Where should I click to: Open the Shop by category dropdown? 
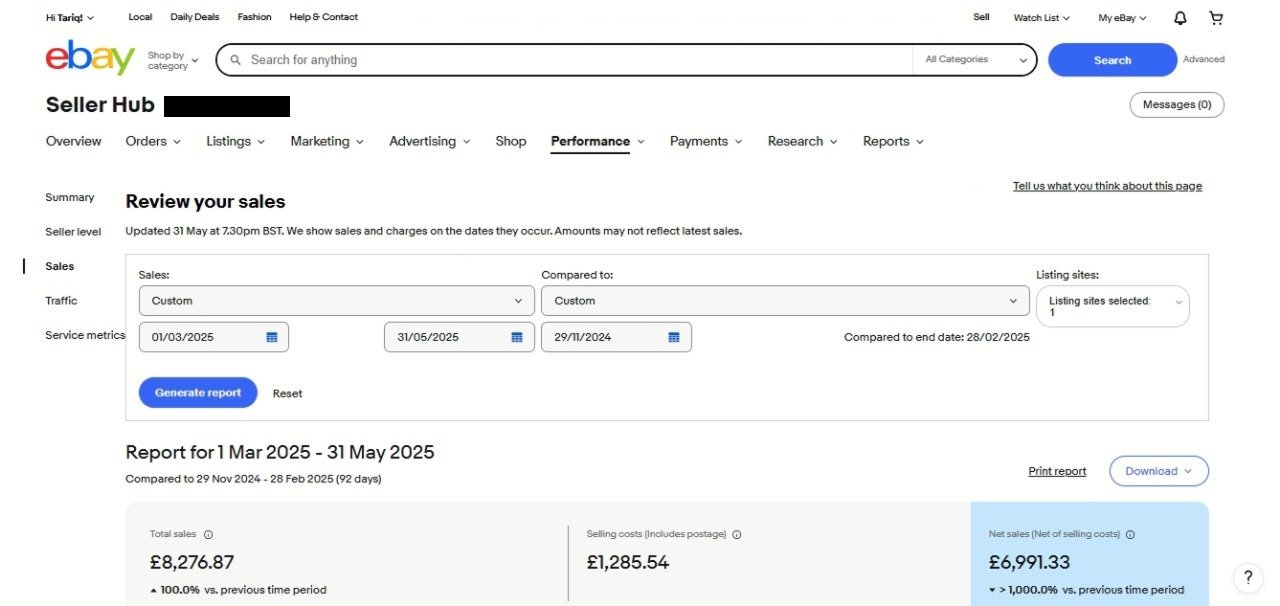[173, 60]
